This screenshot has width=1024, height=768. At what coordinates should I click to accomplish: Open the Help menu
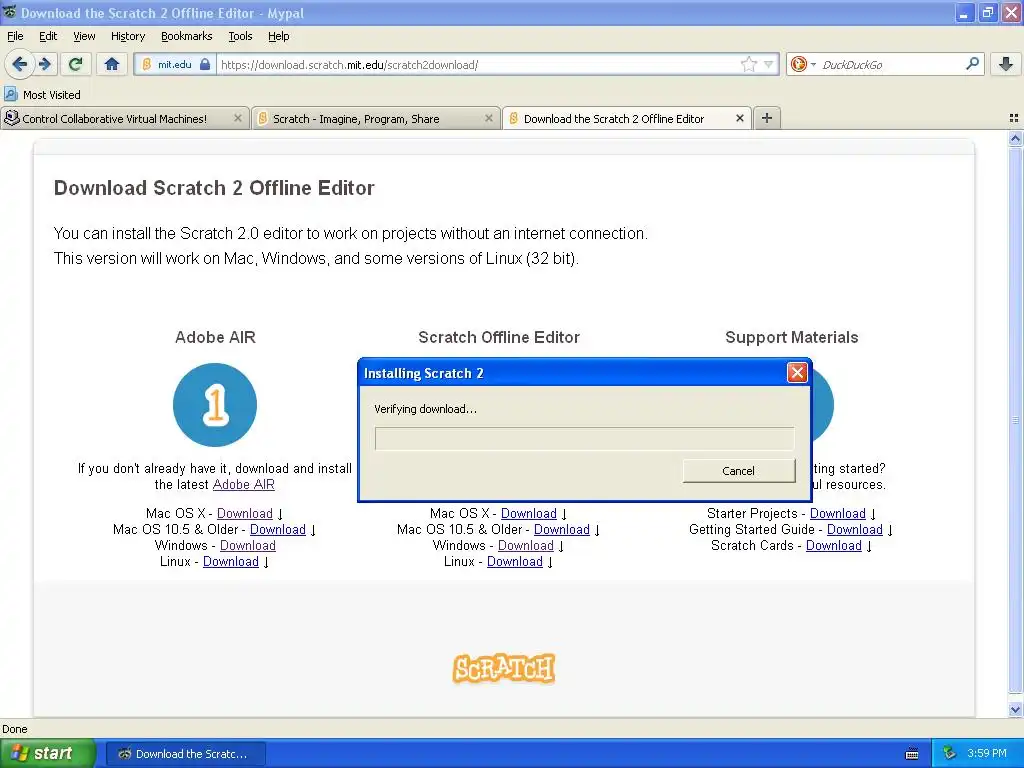(278, 36)
